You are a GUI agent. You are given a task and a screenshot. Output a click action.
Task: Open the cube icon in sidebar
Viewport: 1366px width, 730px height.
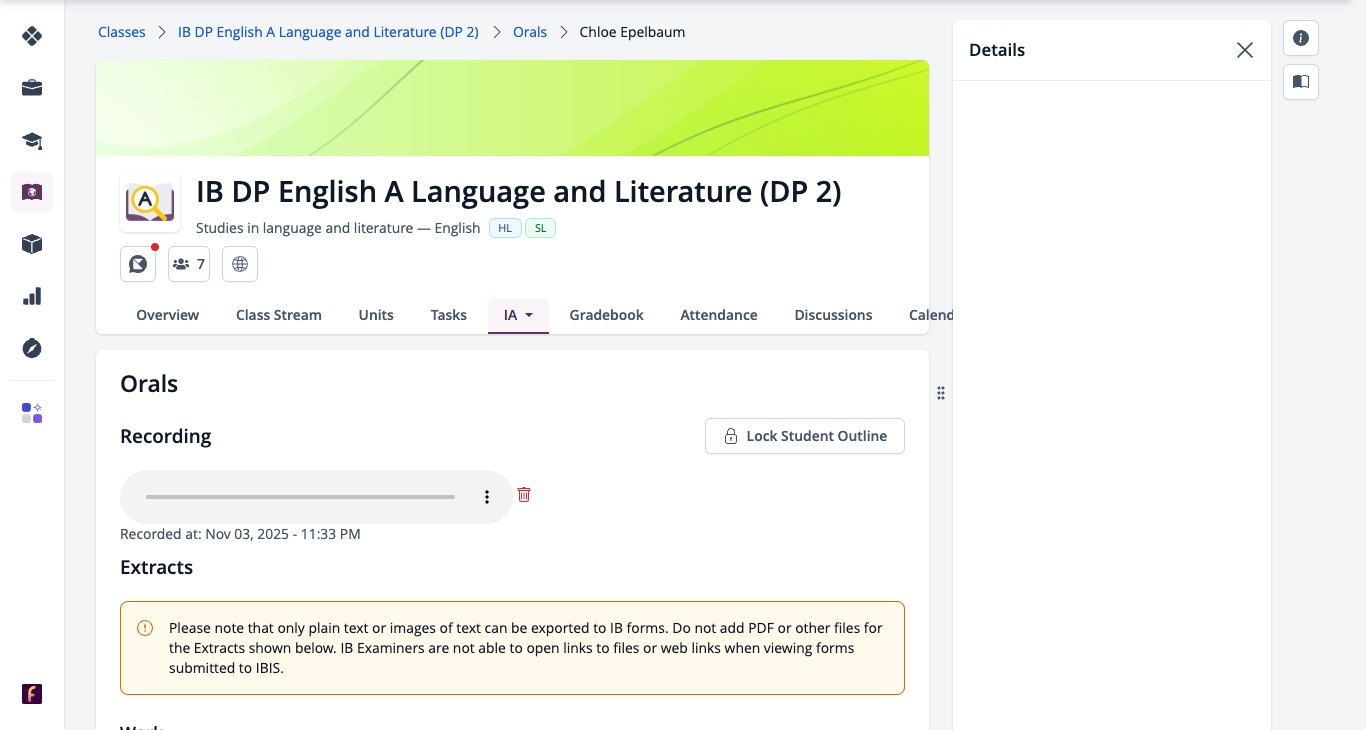click(32, 244)
